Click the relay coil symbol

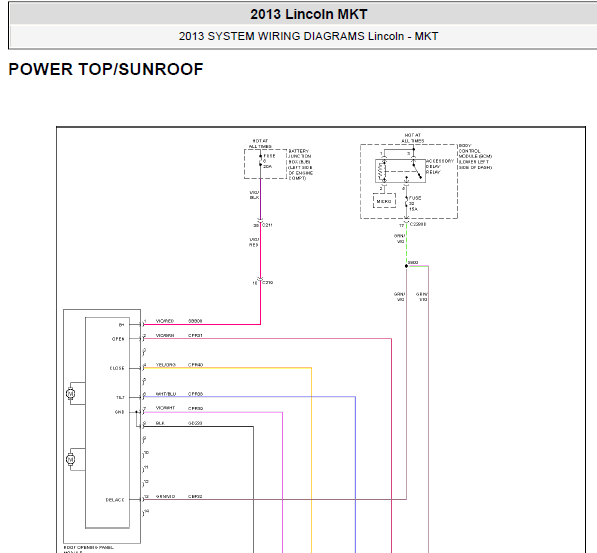coord(381,171)
